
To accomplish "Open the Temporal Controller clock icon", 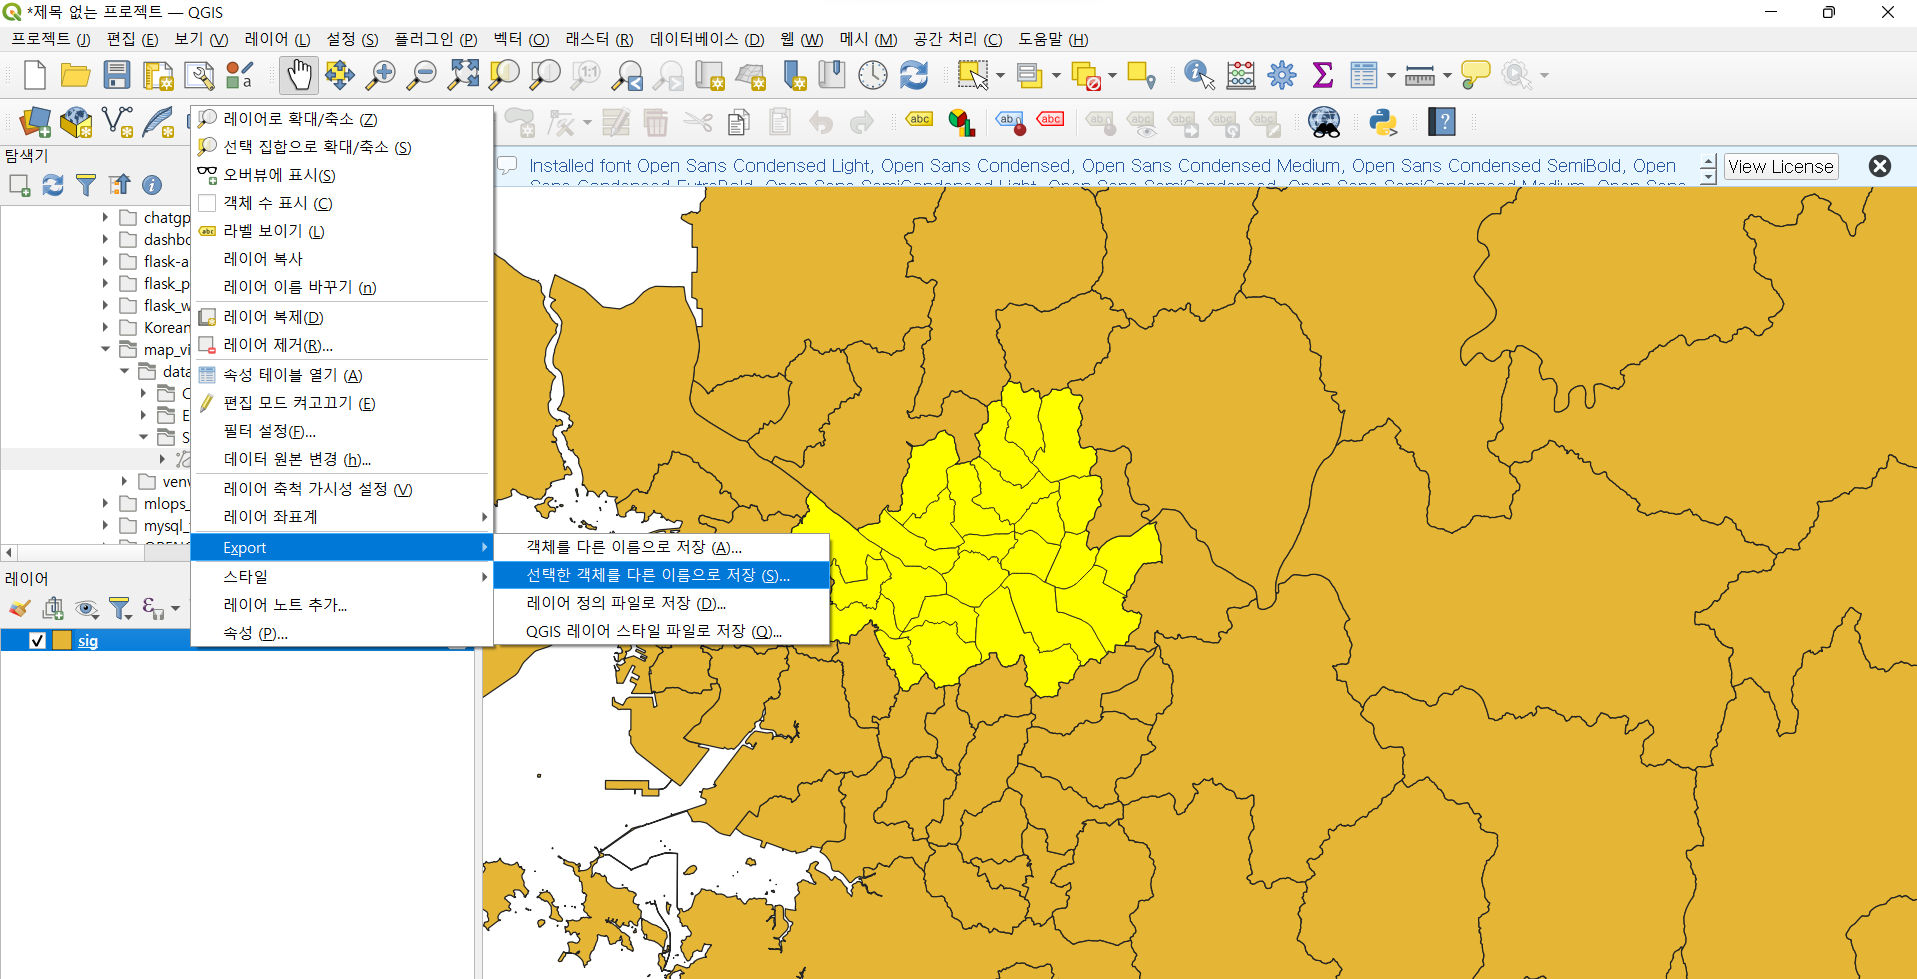I will (x=872, y=75).
